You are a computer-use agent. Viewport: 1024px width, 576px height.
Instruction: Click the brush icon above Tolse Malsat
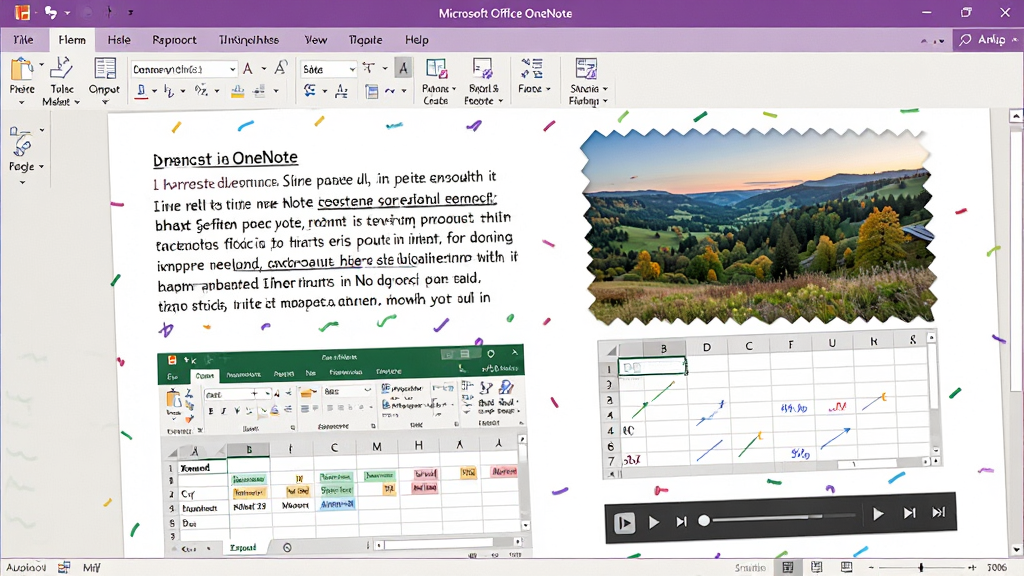(x=61, y=68)
